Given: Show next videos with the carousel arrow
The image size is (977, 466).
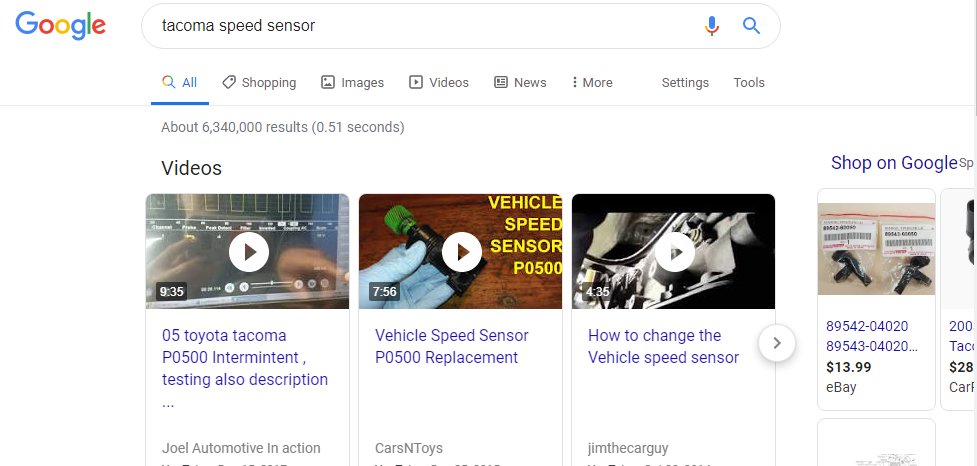Looking at the screenshot, I should tap(777, 343).
